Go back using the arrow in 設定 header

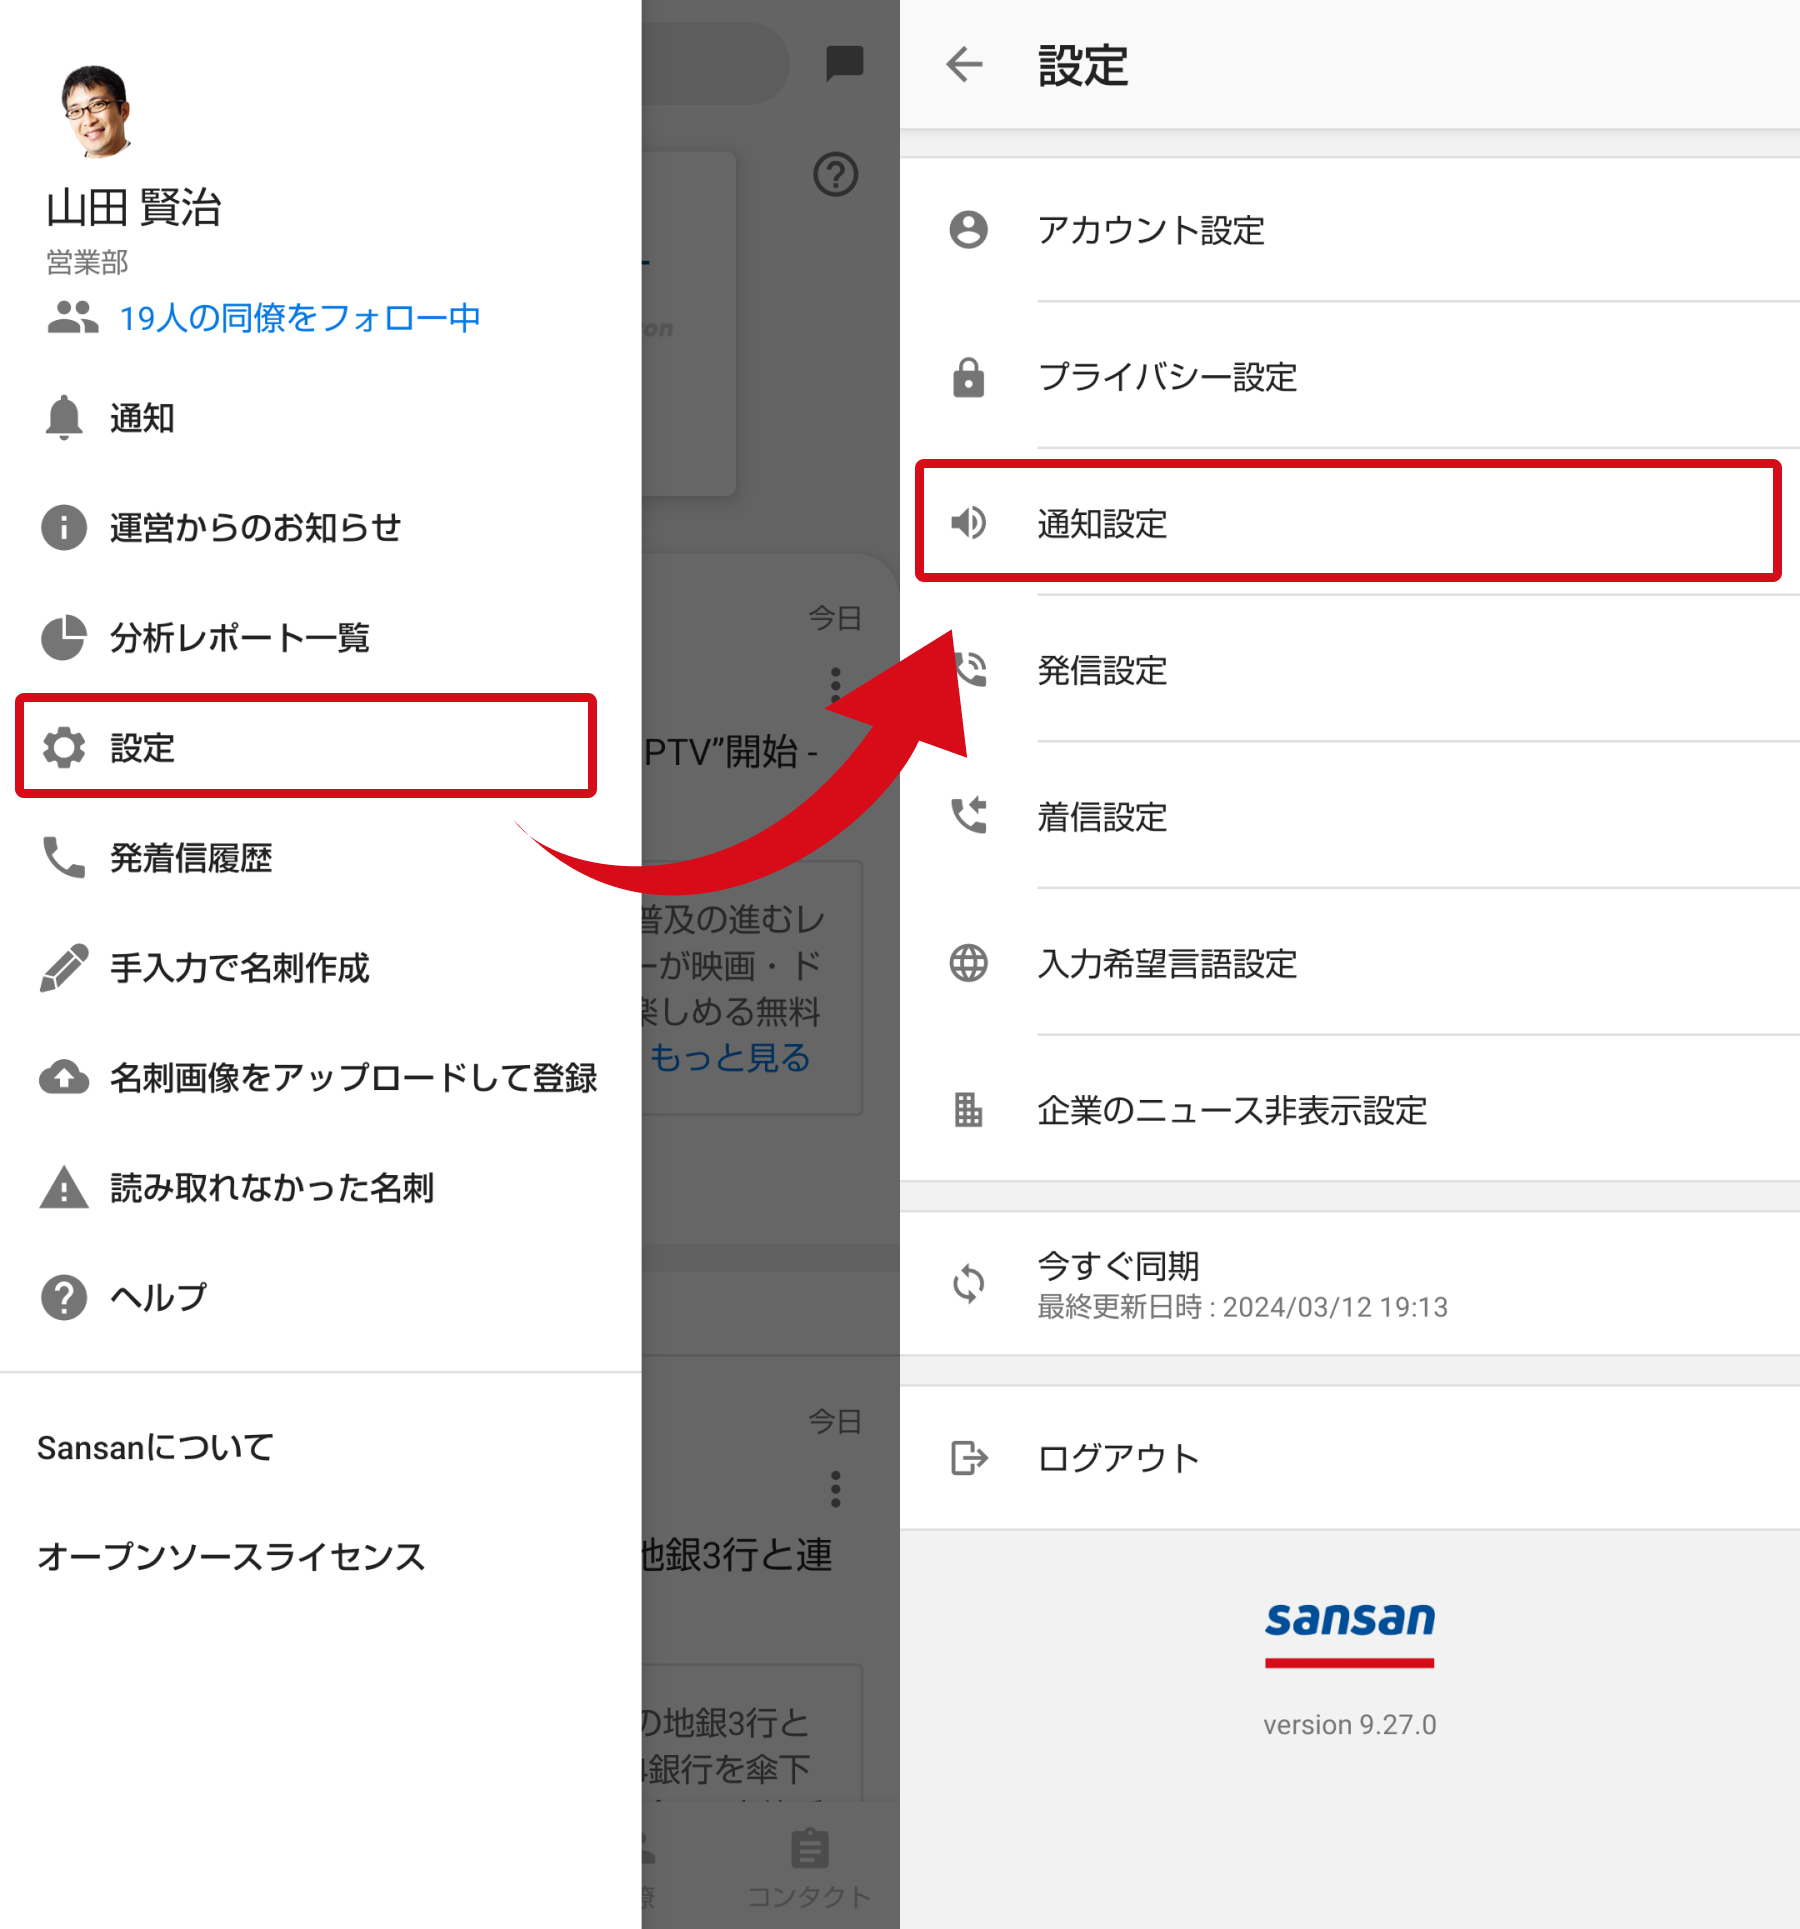tap(965, 65)
